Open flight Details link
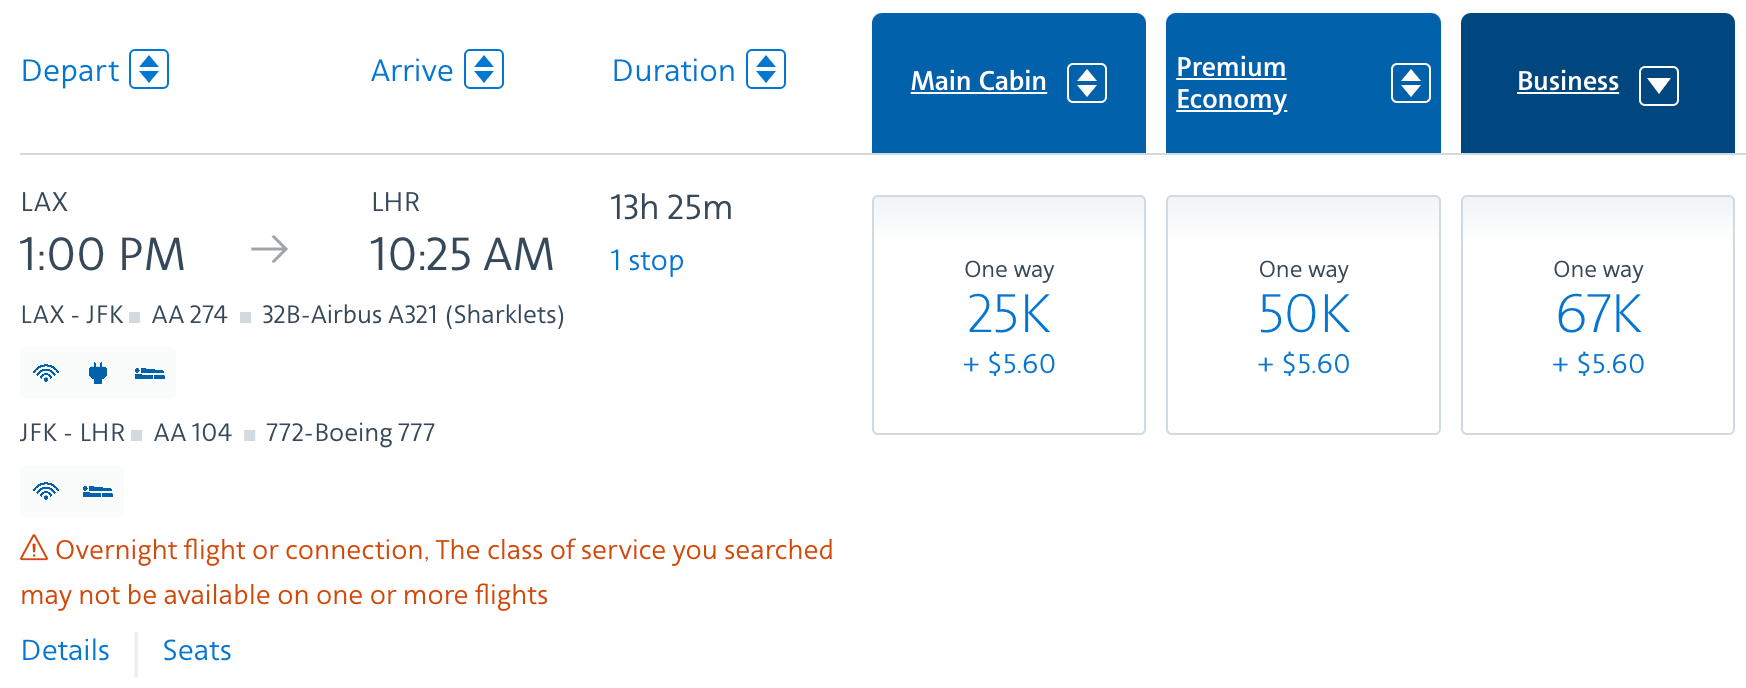Viewport: 1746px width, 688px height. (x=65, y=650)
